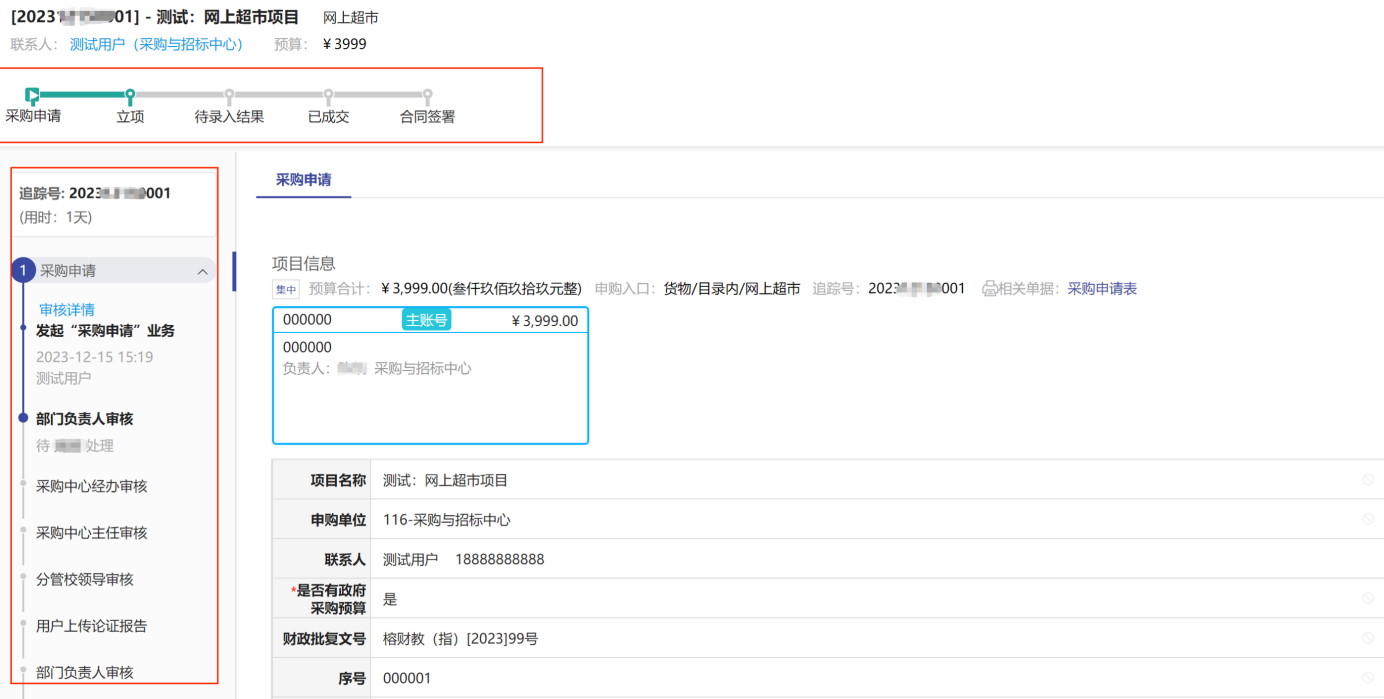Select the 分管校领导审核 workflow step
This screenshot has height=699, width=1384.
click(x=85, y=579)
